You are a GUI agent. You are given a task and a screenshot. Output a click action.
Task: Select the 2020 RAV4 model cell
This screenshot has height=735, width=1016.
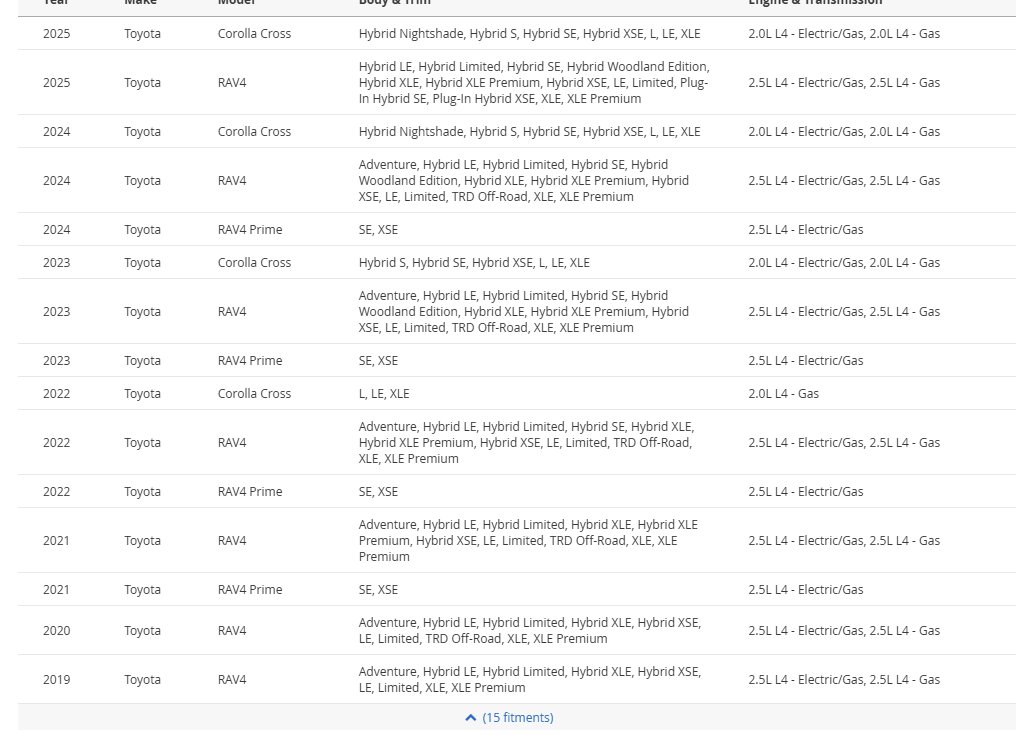click(233, 630)
